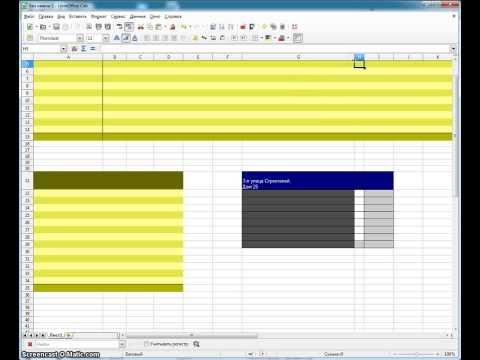
Task: Activate the format paintbrush
Action: tap(173, 27)
